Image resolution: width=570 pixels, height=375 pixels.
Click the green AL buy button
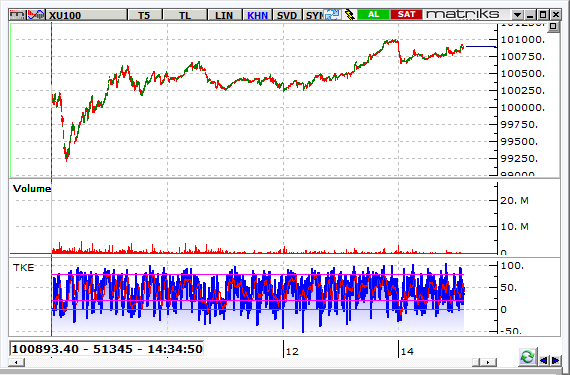373,15
